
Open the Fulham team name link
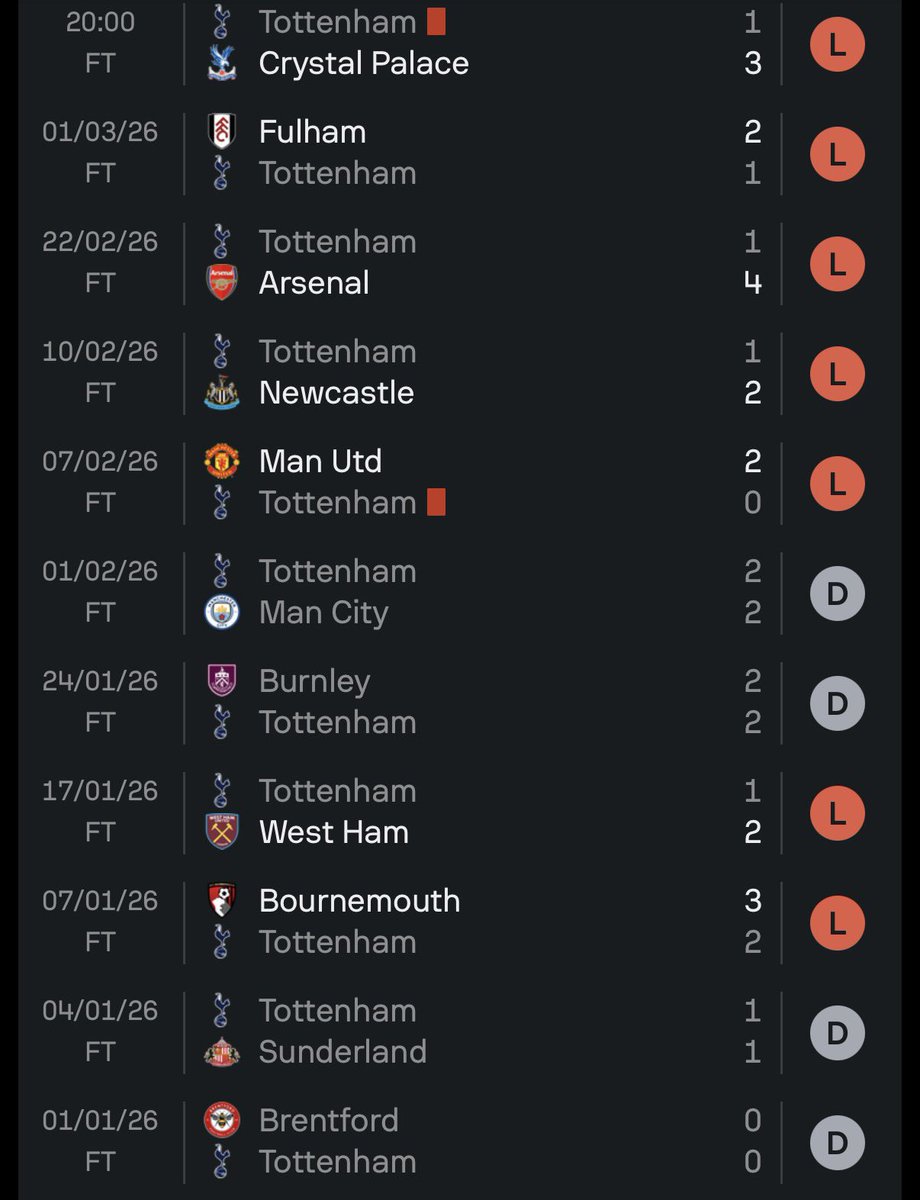point(312,132)
